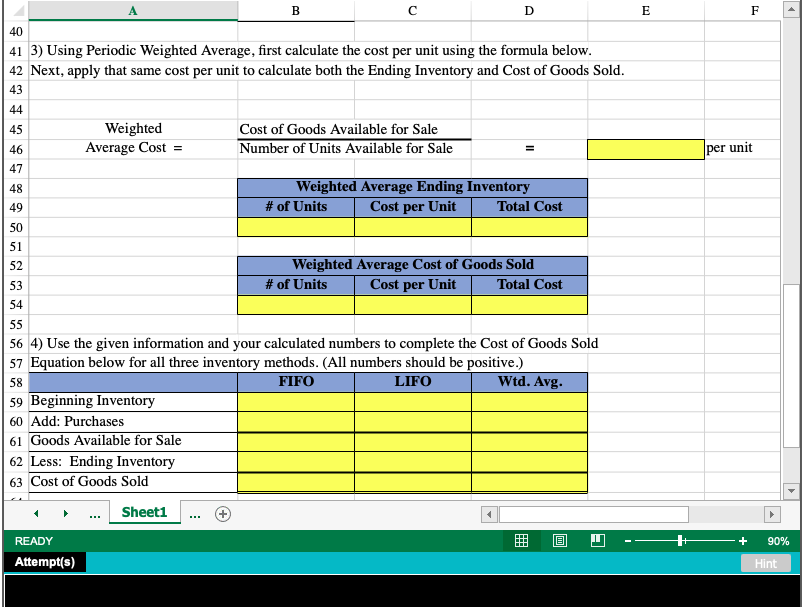This screenshot has width=806, height=607.
Task: Select the Sheet1 tab
Action: click(x=144, y=512)
